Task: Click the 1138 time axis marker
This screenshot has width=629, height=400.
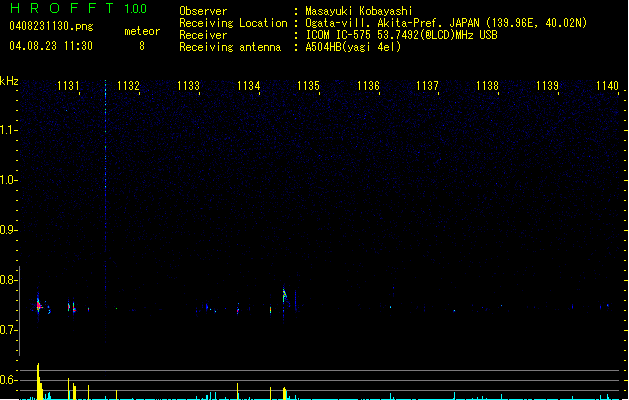Action: tap(487, 86)
